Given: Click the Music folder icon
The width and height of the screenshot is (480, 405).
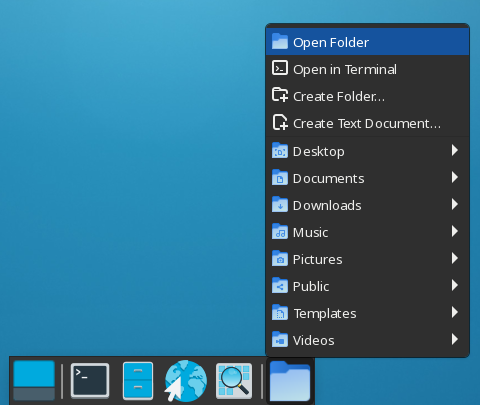Looking at the screenshot, I should tap(280, 232).
